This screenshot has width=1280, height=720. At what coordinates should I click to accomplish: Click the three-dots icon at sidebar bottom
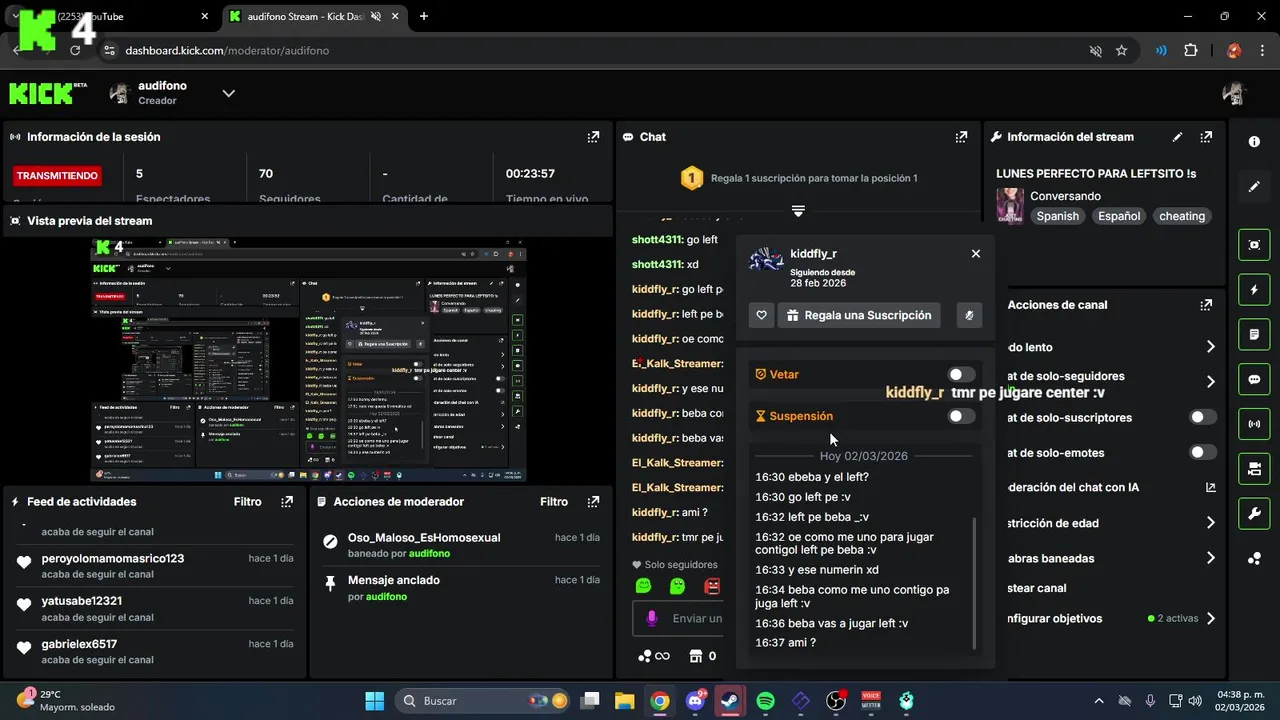(1254, 559)
